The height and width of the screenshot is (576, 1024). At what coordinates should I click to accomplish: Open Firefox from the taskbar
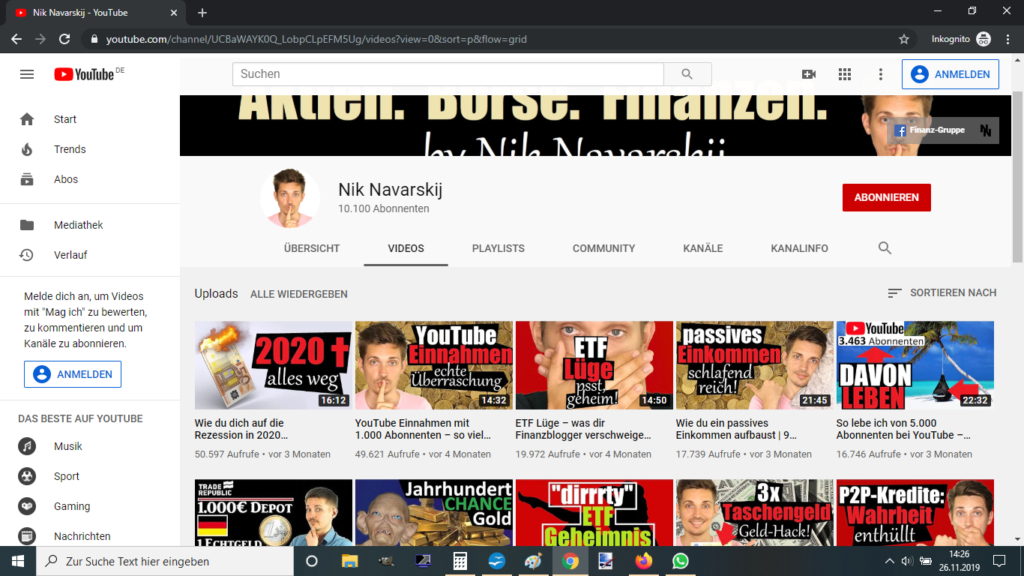(643, 561)
